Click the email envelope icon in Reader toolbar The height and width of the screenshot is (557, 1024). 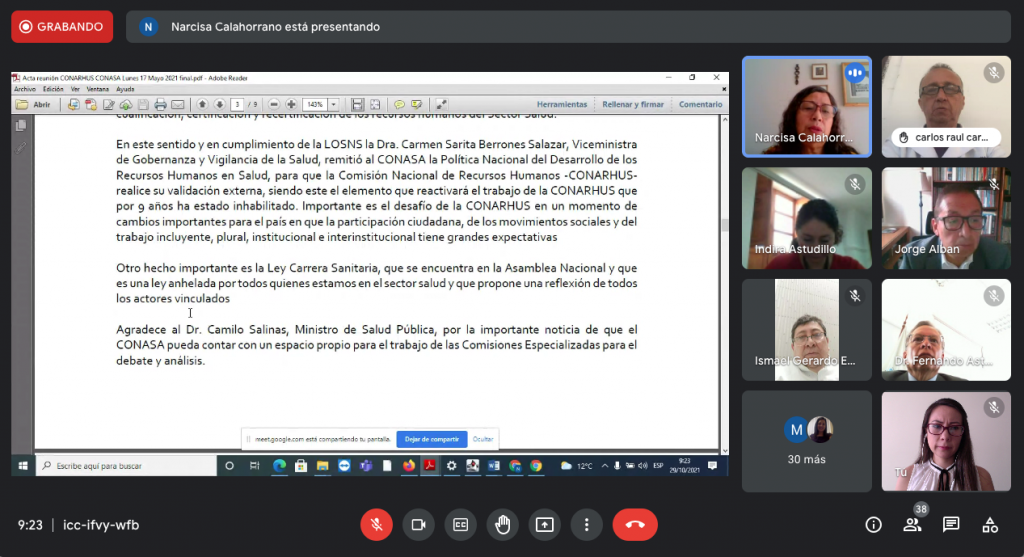(178, 104)
